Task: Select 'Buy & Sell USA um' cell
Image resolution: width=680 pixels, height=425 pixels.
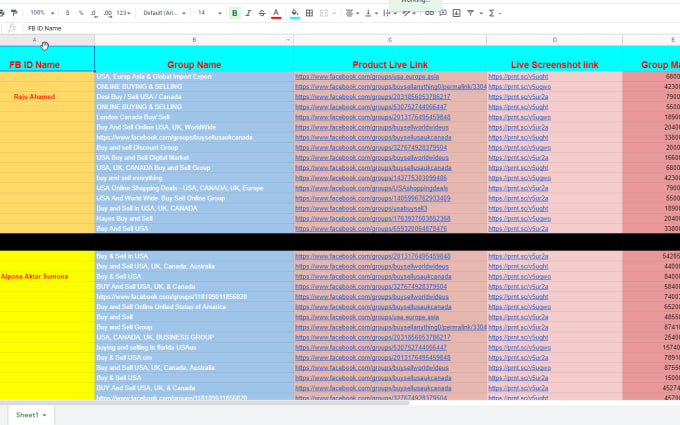Action: click(194, 358)
